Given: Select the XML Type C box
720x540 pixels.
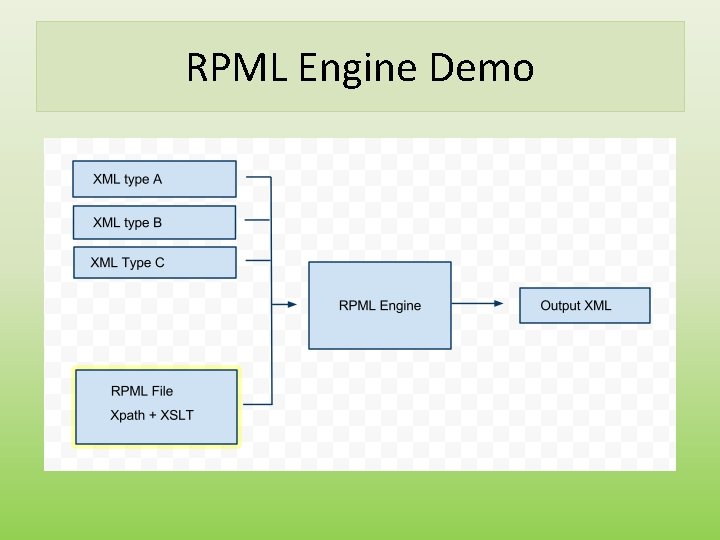Looking at the screenshot, I should pyautogui.click(x=155, y=263).
